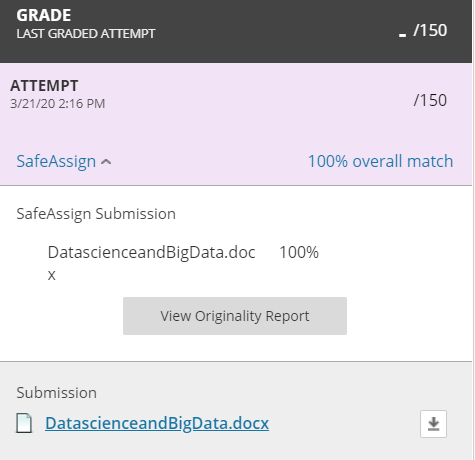Viewport: 475px width, 460px height.
Task: Click the Submission section label
Action: coord(57,393)
